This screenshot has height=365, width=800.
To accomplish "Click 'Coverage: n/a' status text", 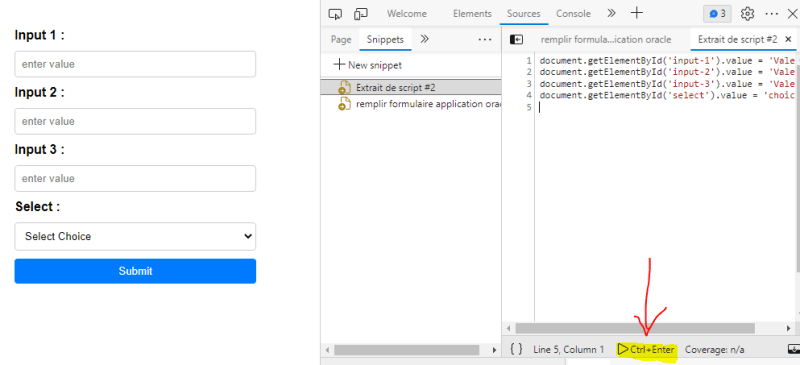I will click(x=714, y=350).
